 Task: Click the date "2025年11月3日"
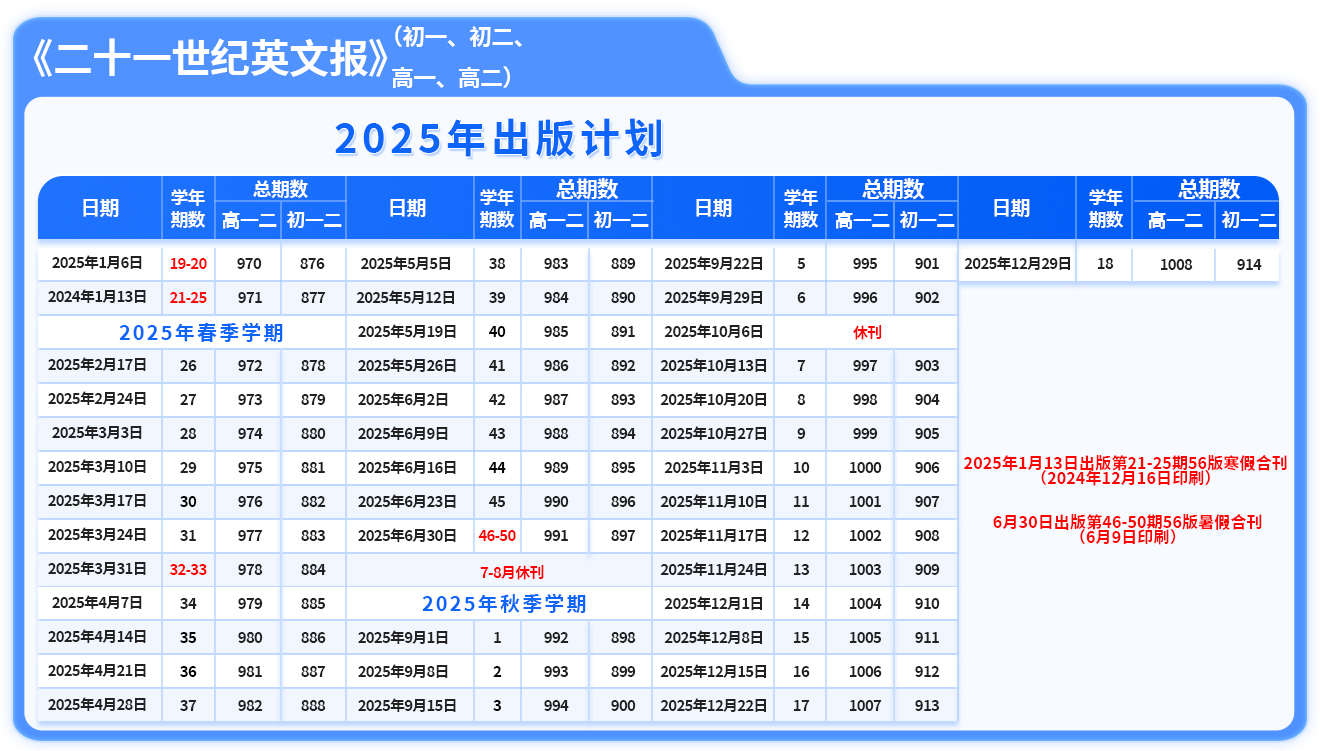(x=714, y=468)
